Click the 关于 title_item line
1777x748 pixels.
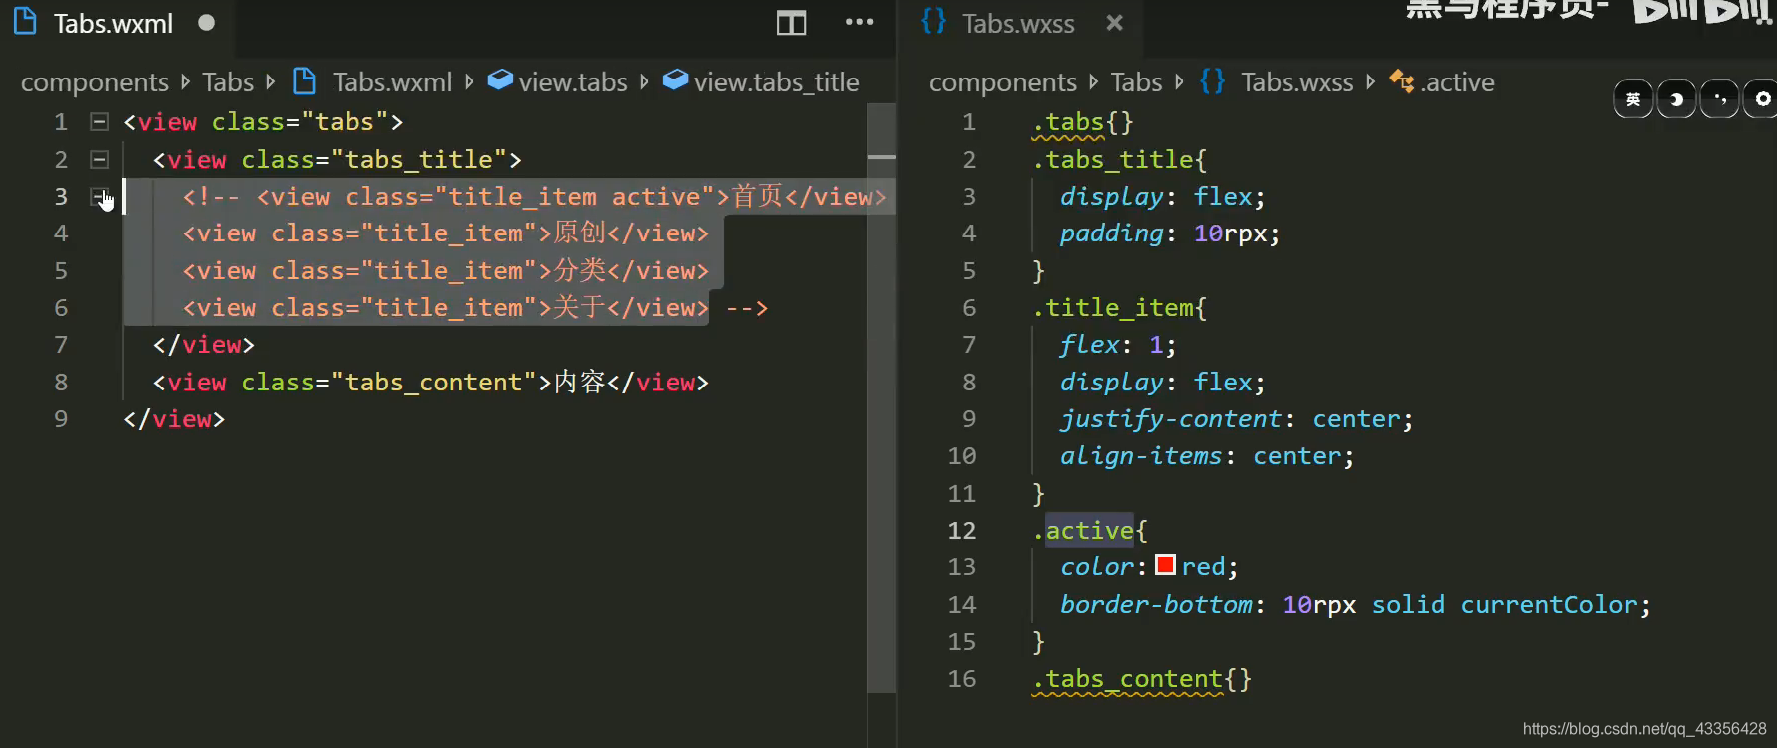[475, 308]
